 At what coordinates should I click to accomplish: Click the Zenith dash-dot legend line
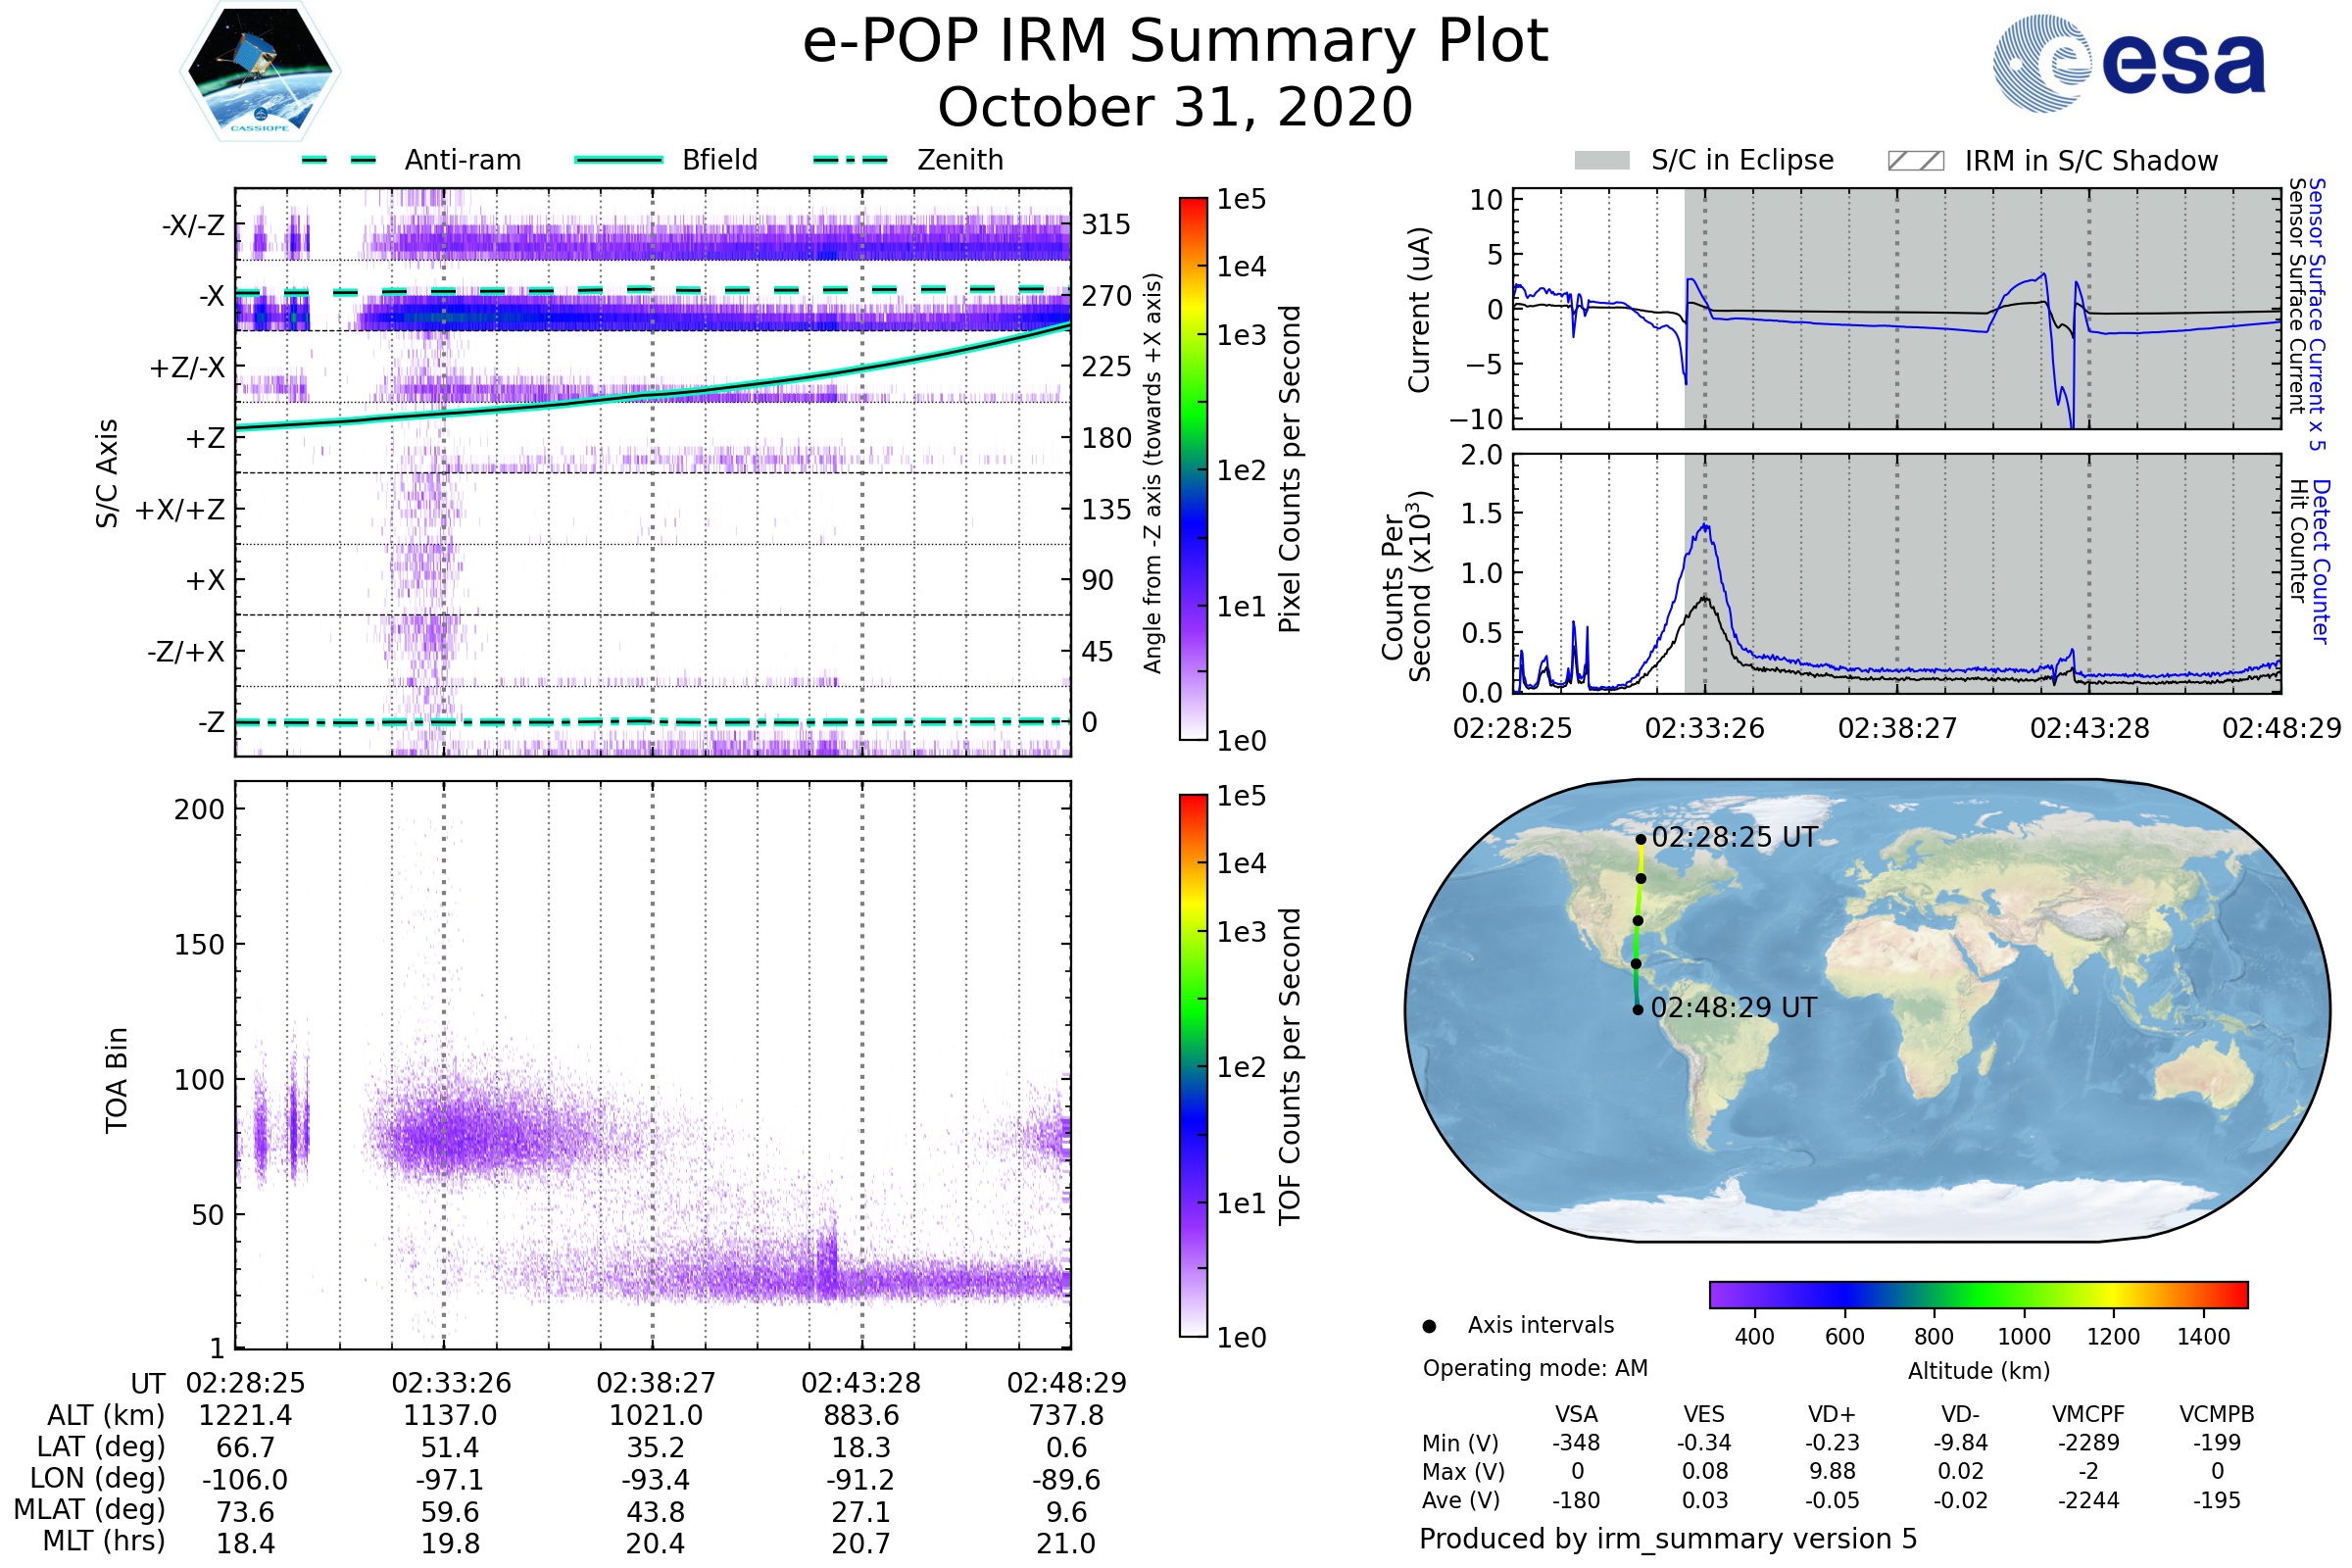850,160
